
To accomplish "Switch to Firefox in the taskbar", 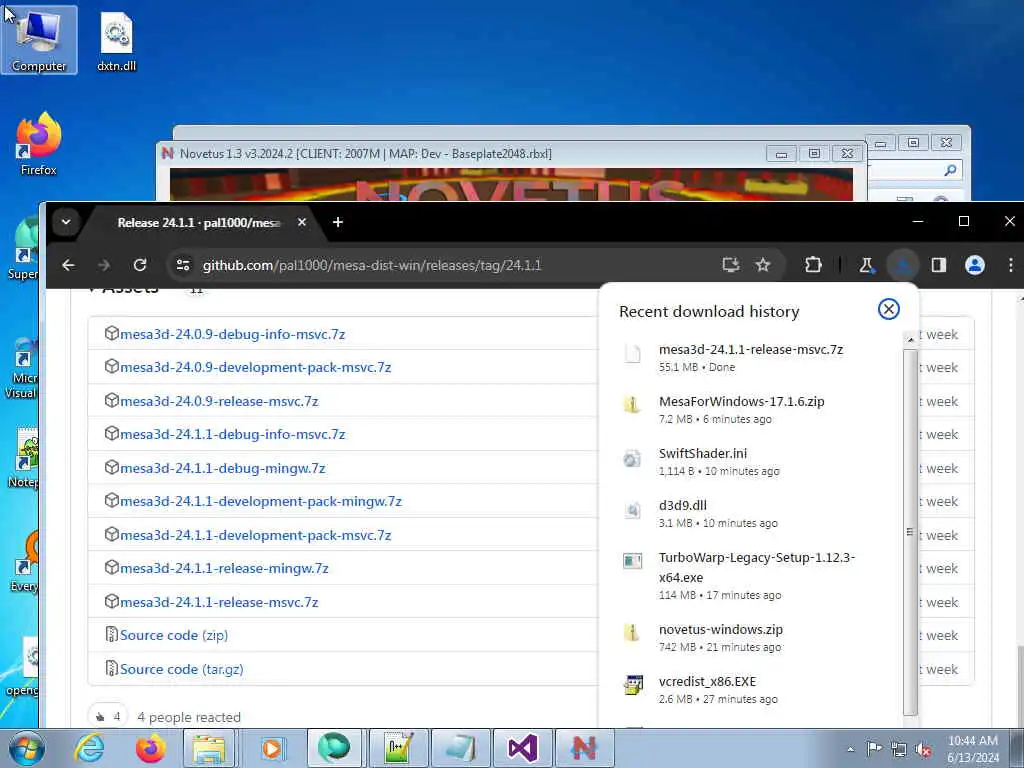I will (x=150, y=748).
